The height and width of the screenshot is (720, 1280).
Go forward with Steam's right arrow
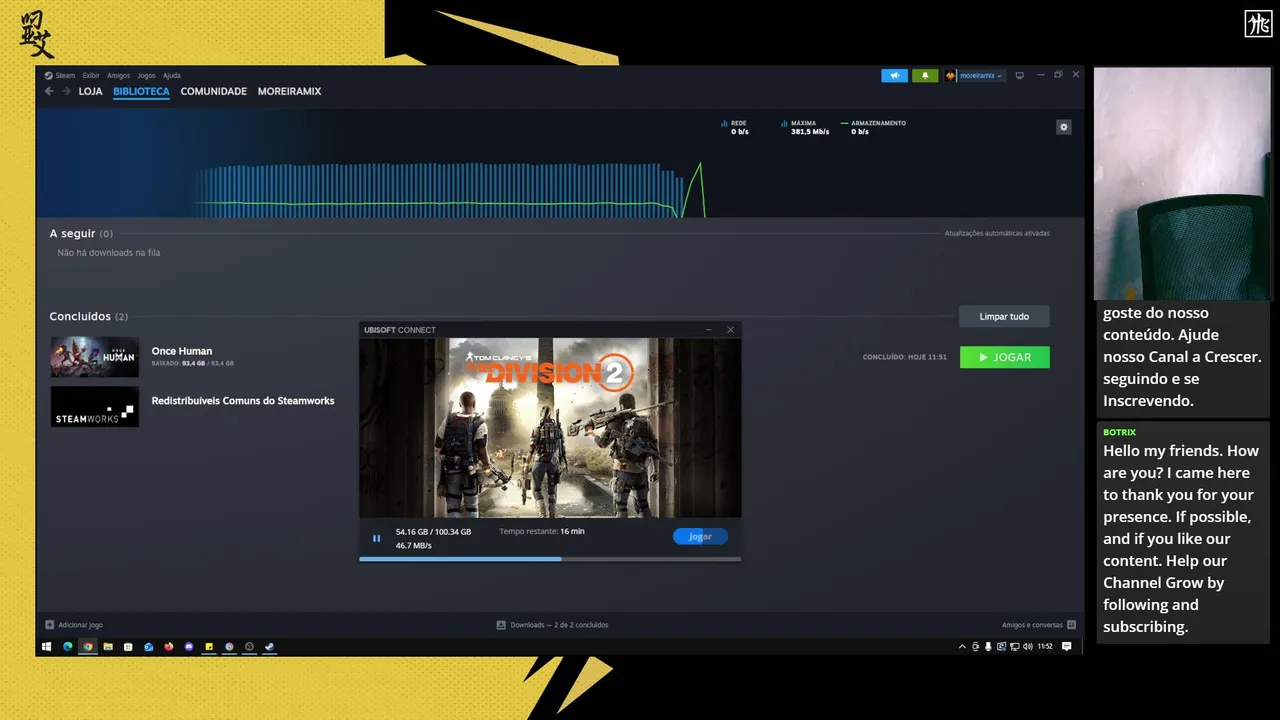(x=66, y=91)
